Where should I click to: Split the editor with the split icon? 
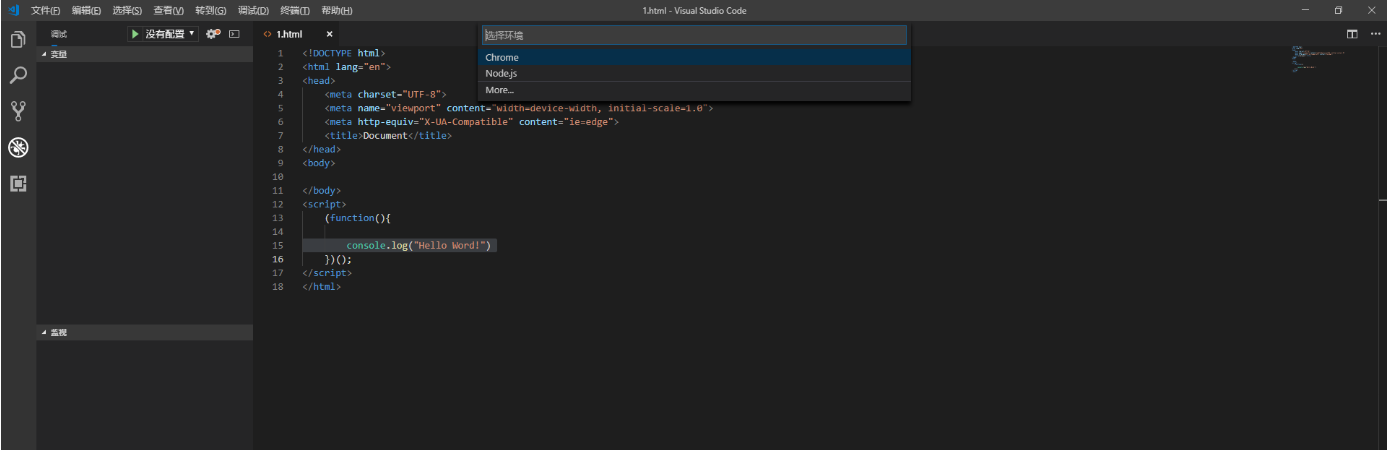click(x=1352, y=34)
